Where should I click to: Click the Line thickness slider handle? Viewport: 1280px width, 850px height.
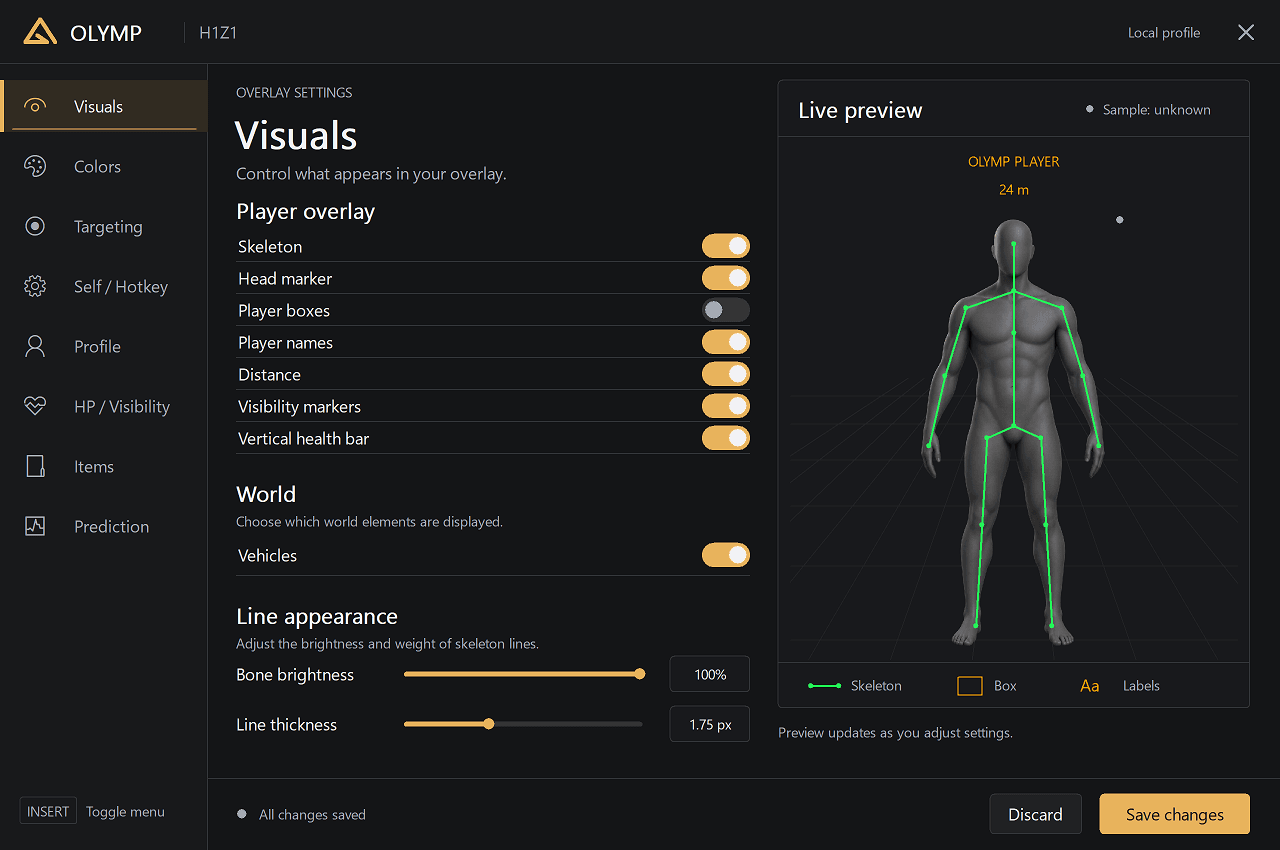(x=488, y=724)
